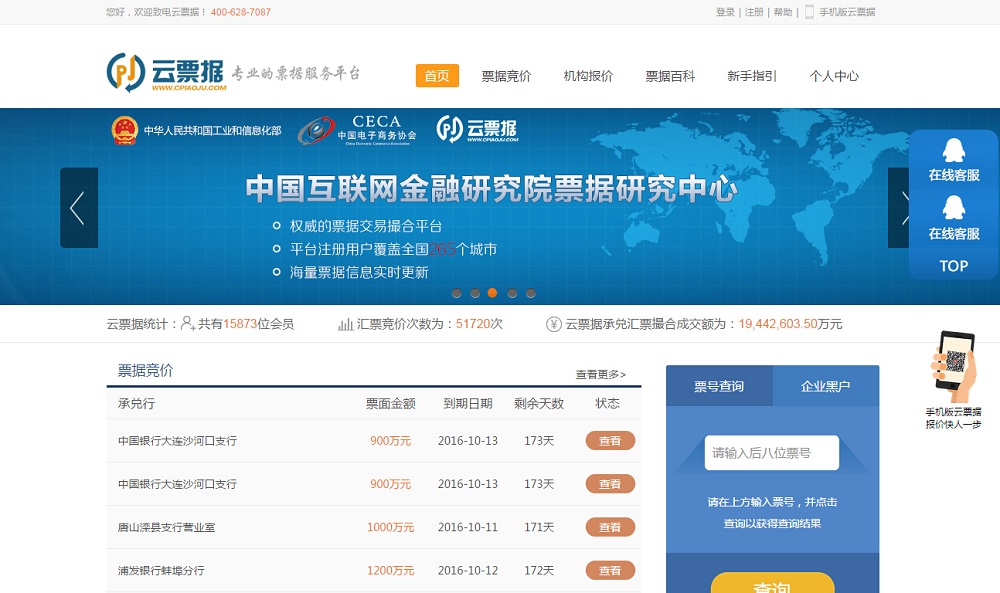1000x593 pixels.
Task: Click the 2016-10-12 date cell
Action: [467, 571]
